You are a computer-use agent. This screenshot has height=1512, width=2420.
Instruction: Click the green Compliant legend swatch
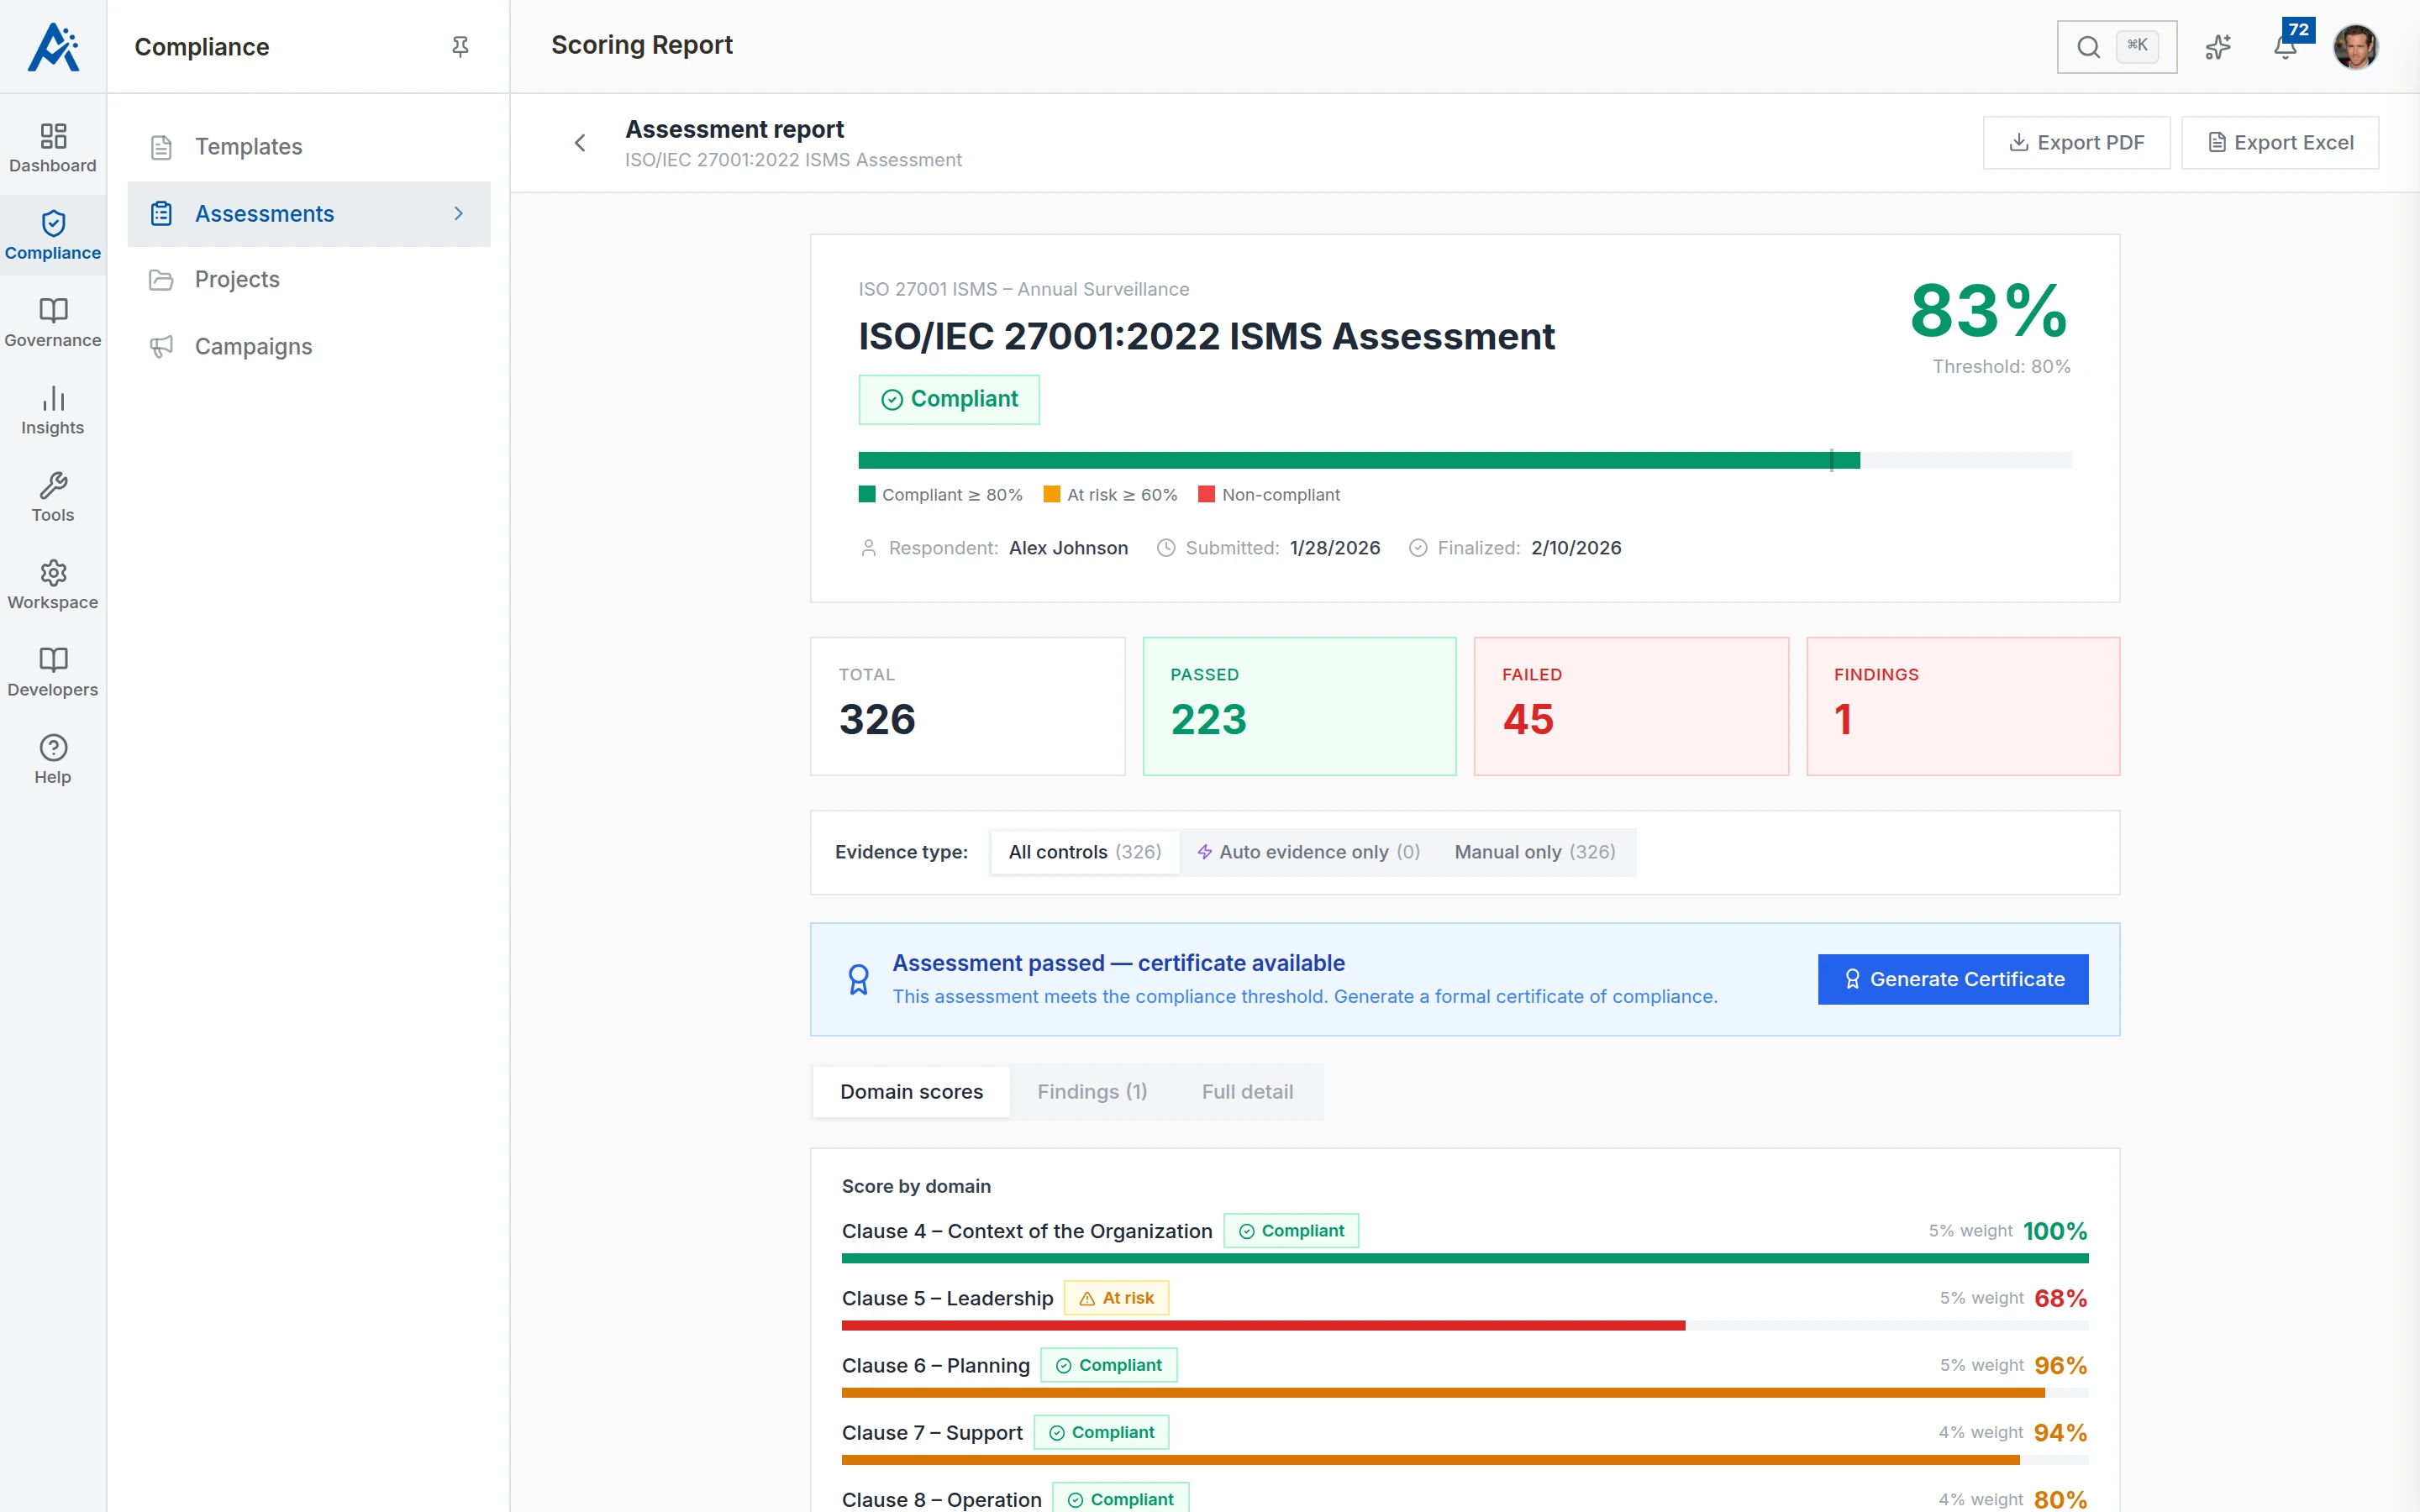pyautogui.click(x=867, y=494)
